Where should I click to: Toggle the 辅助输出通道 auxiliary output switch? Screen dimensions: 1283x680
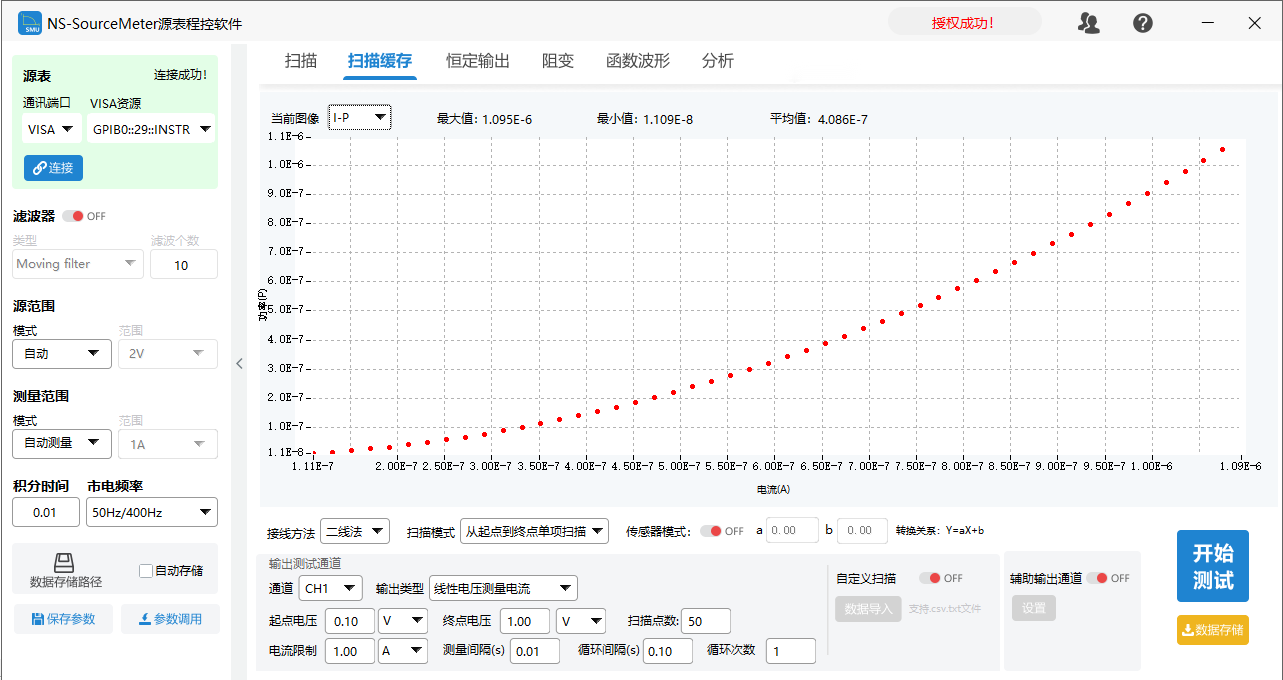(1097, 578)
